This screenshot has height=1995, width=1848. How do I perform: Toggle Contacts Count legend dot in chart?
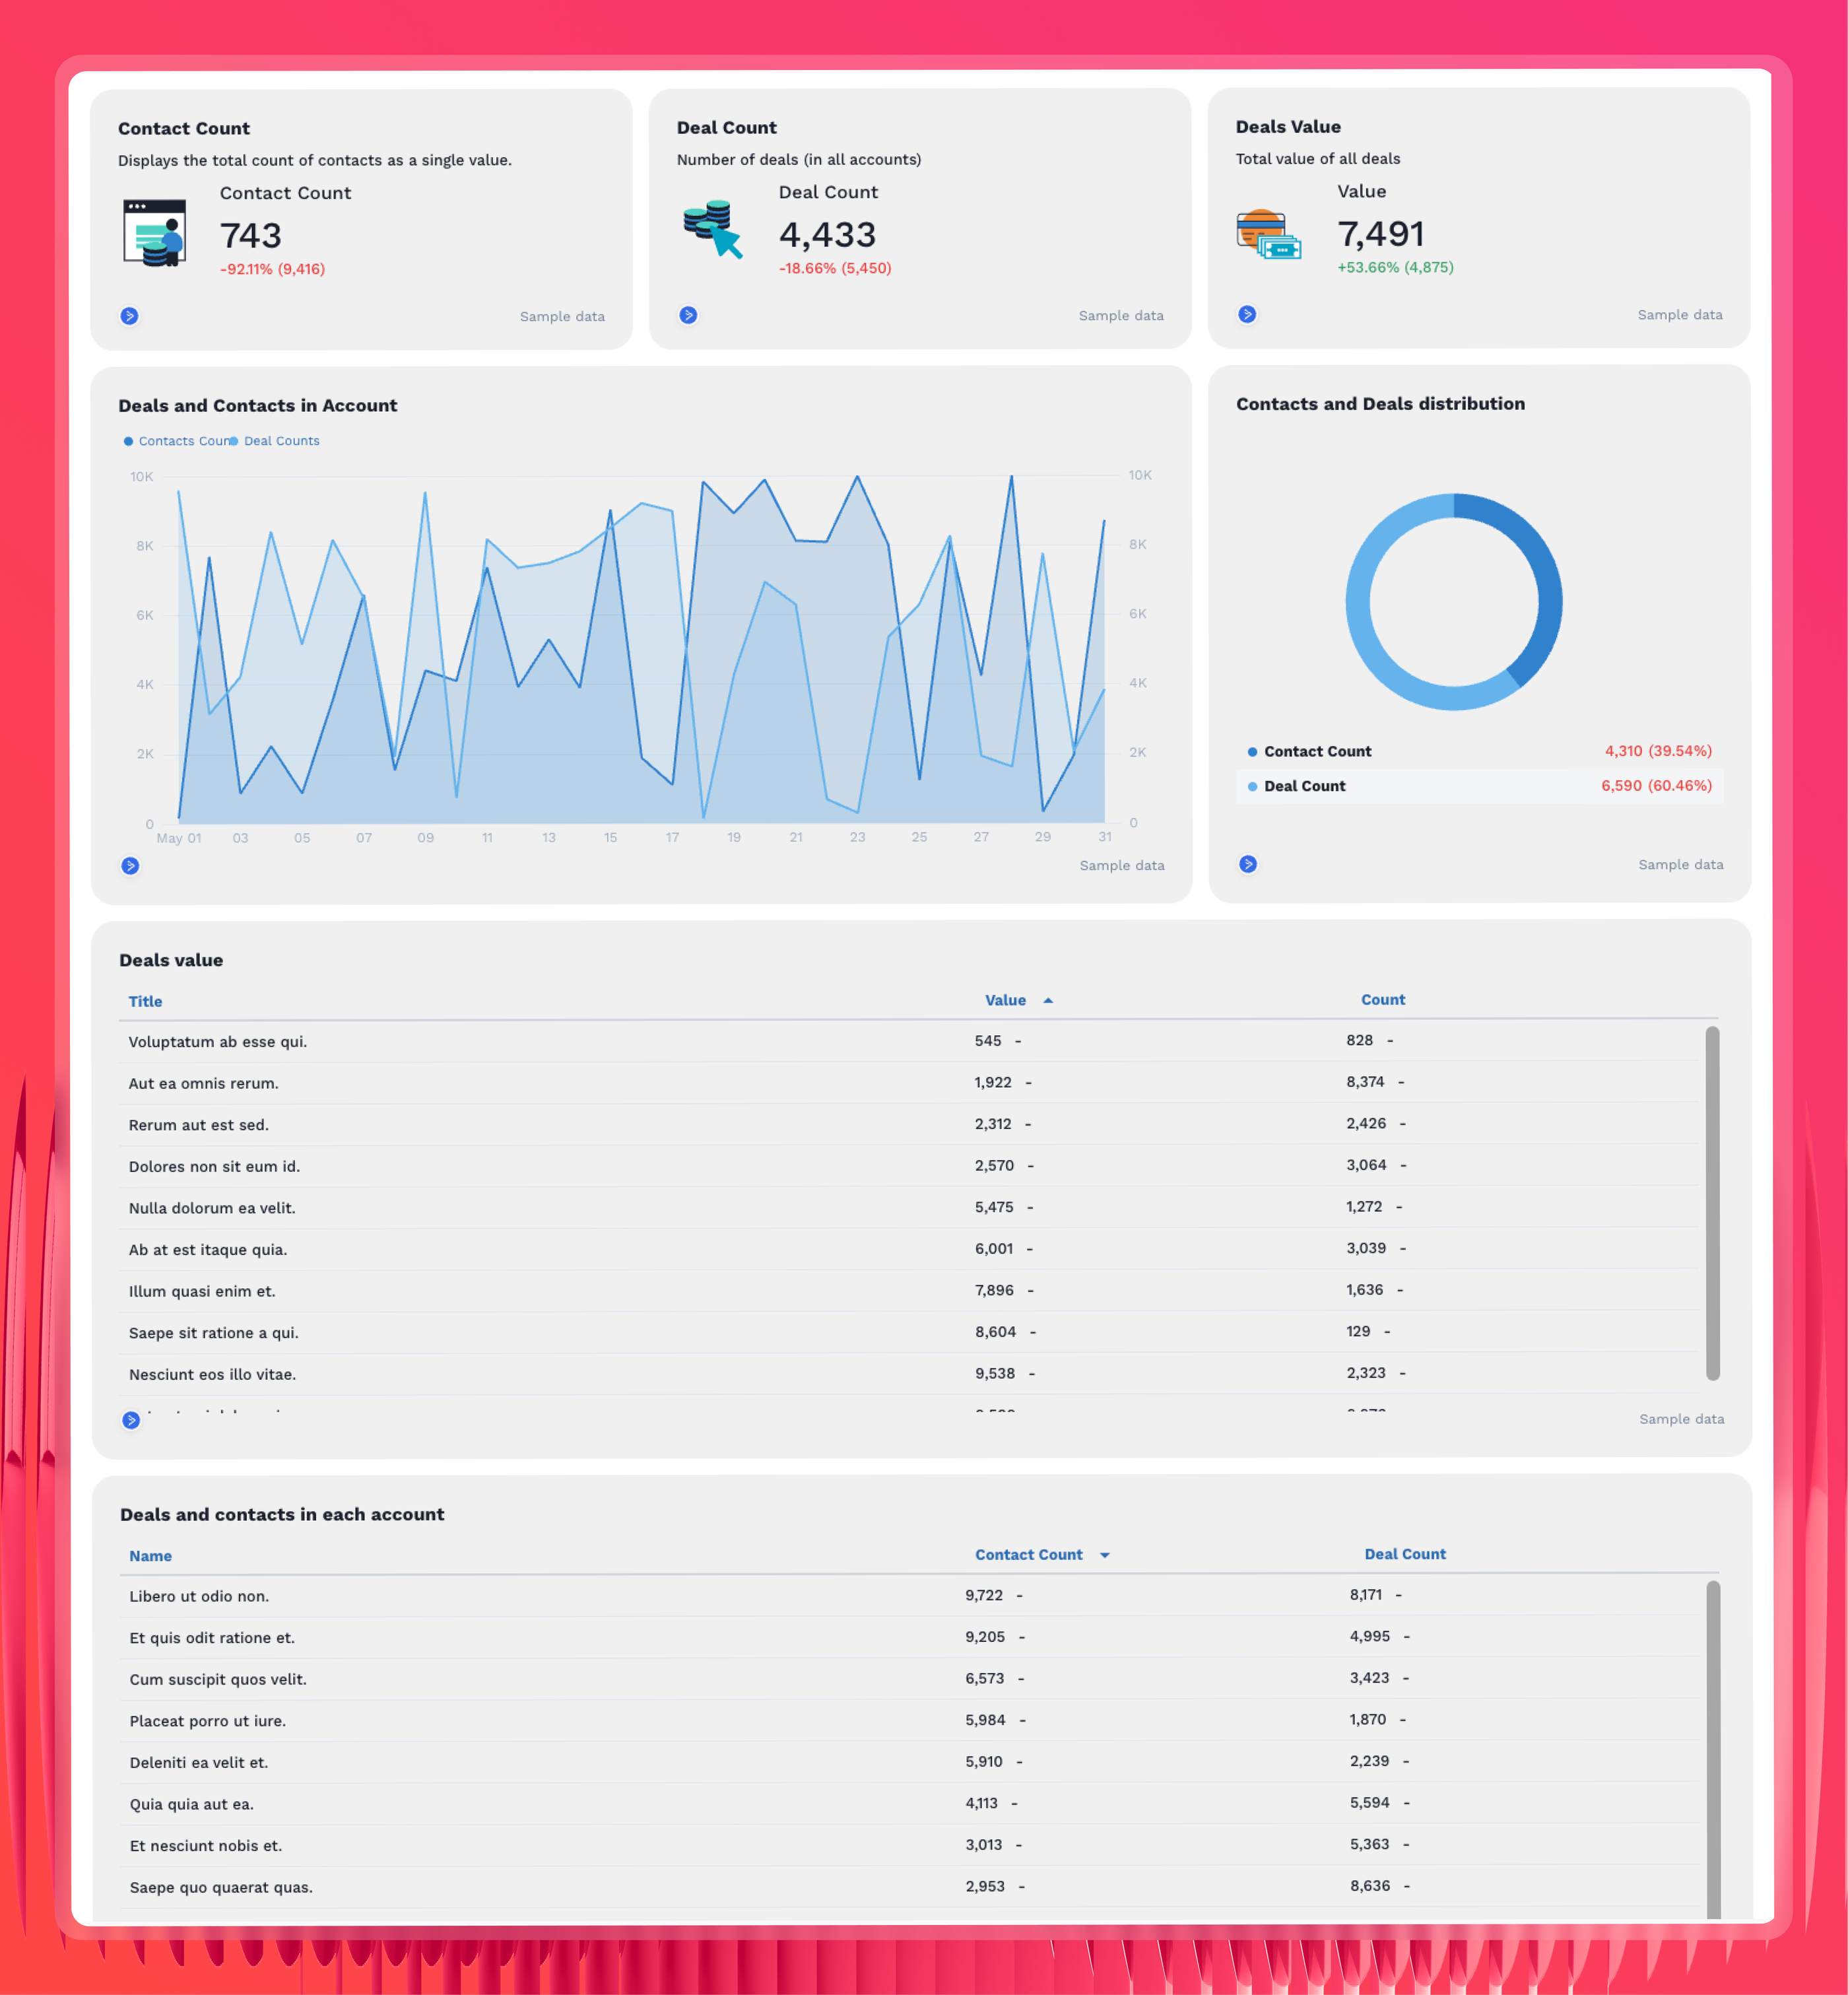[x=128, y=441]
